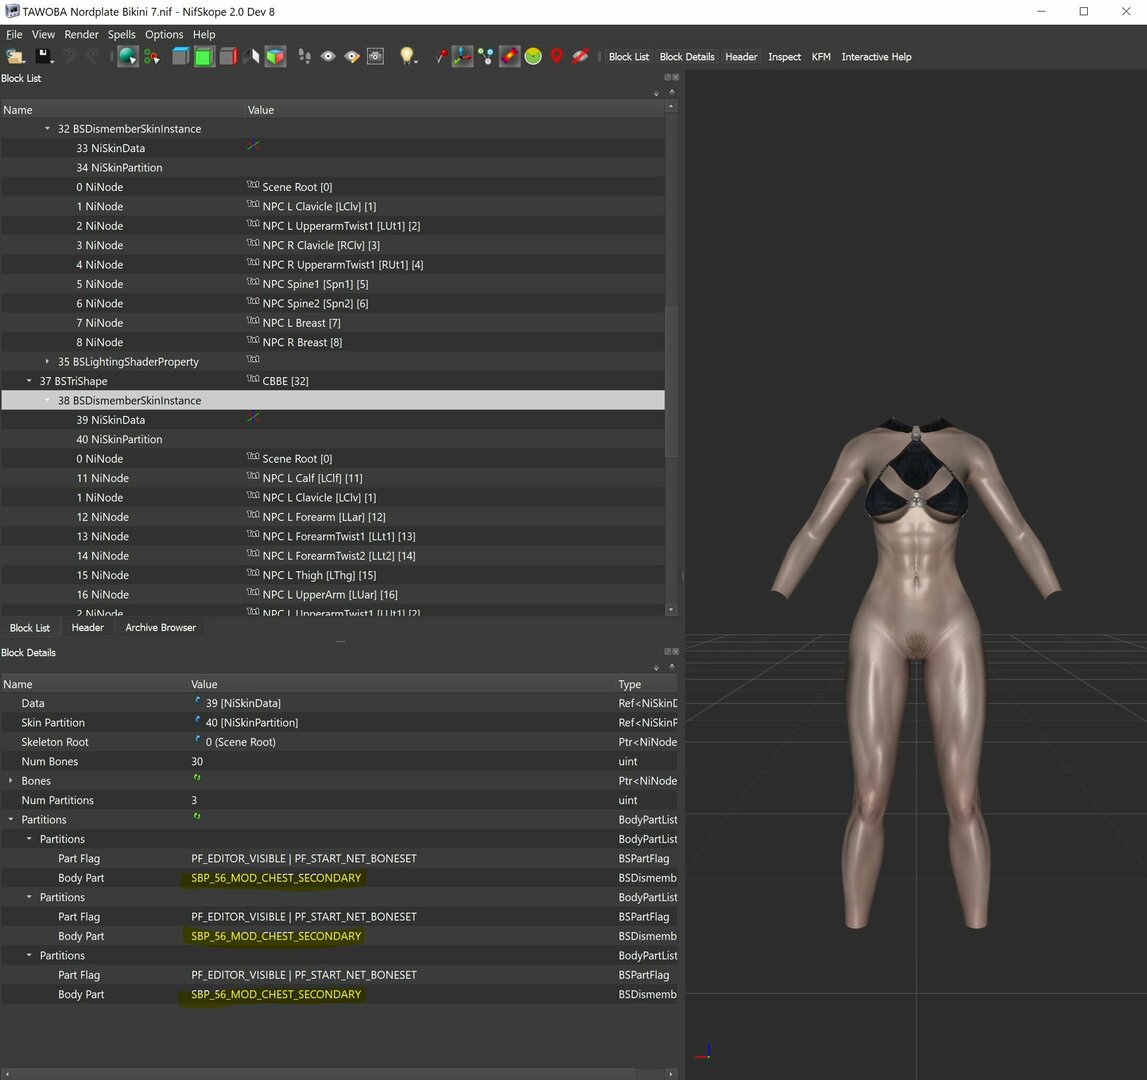Expand the Bones row in Block Details

(10, 781)
